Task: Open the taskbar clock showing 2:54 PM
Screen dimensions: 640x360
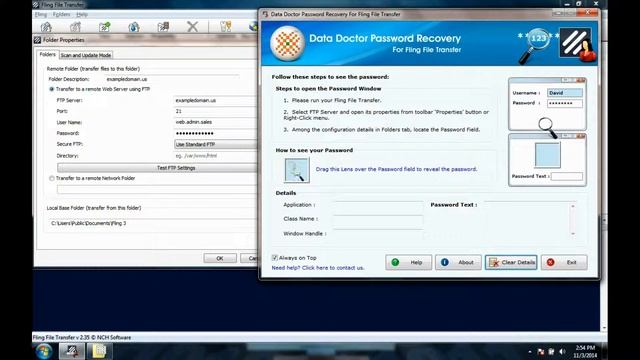Action: click(x=585, y=351)
